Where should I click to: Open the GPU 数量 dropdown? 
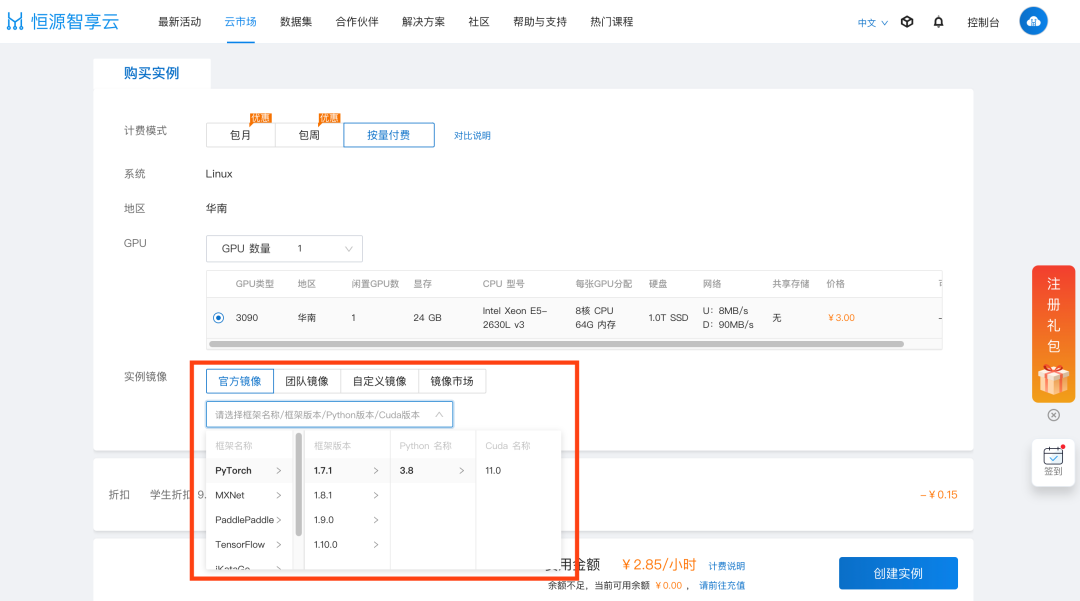coord(284,249)
